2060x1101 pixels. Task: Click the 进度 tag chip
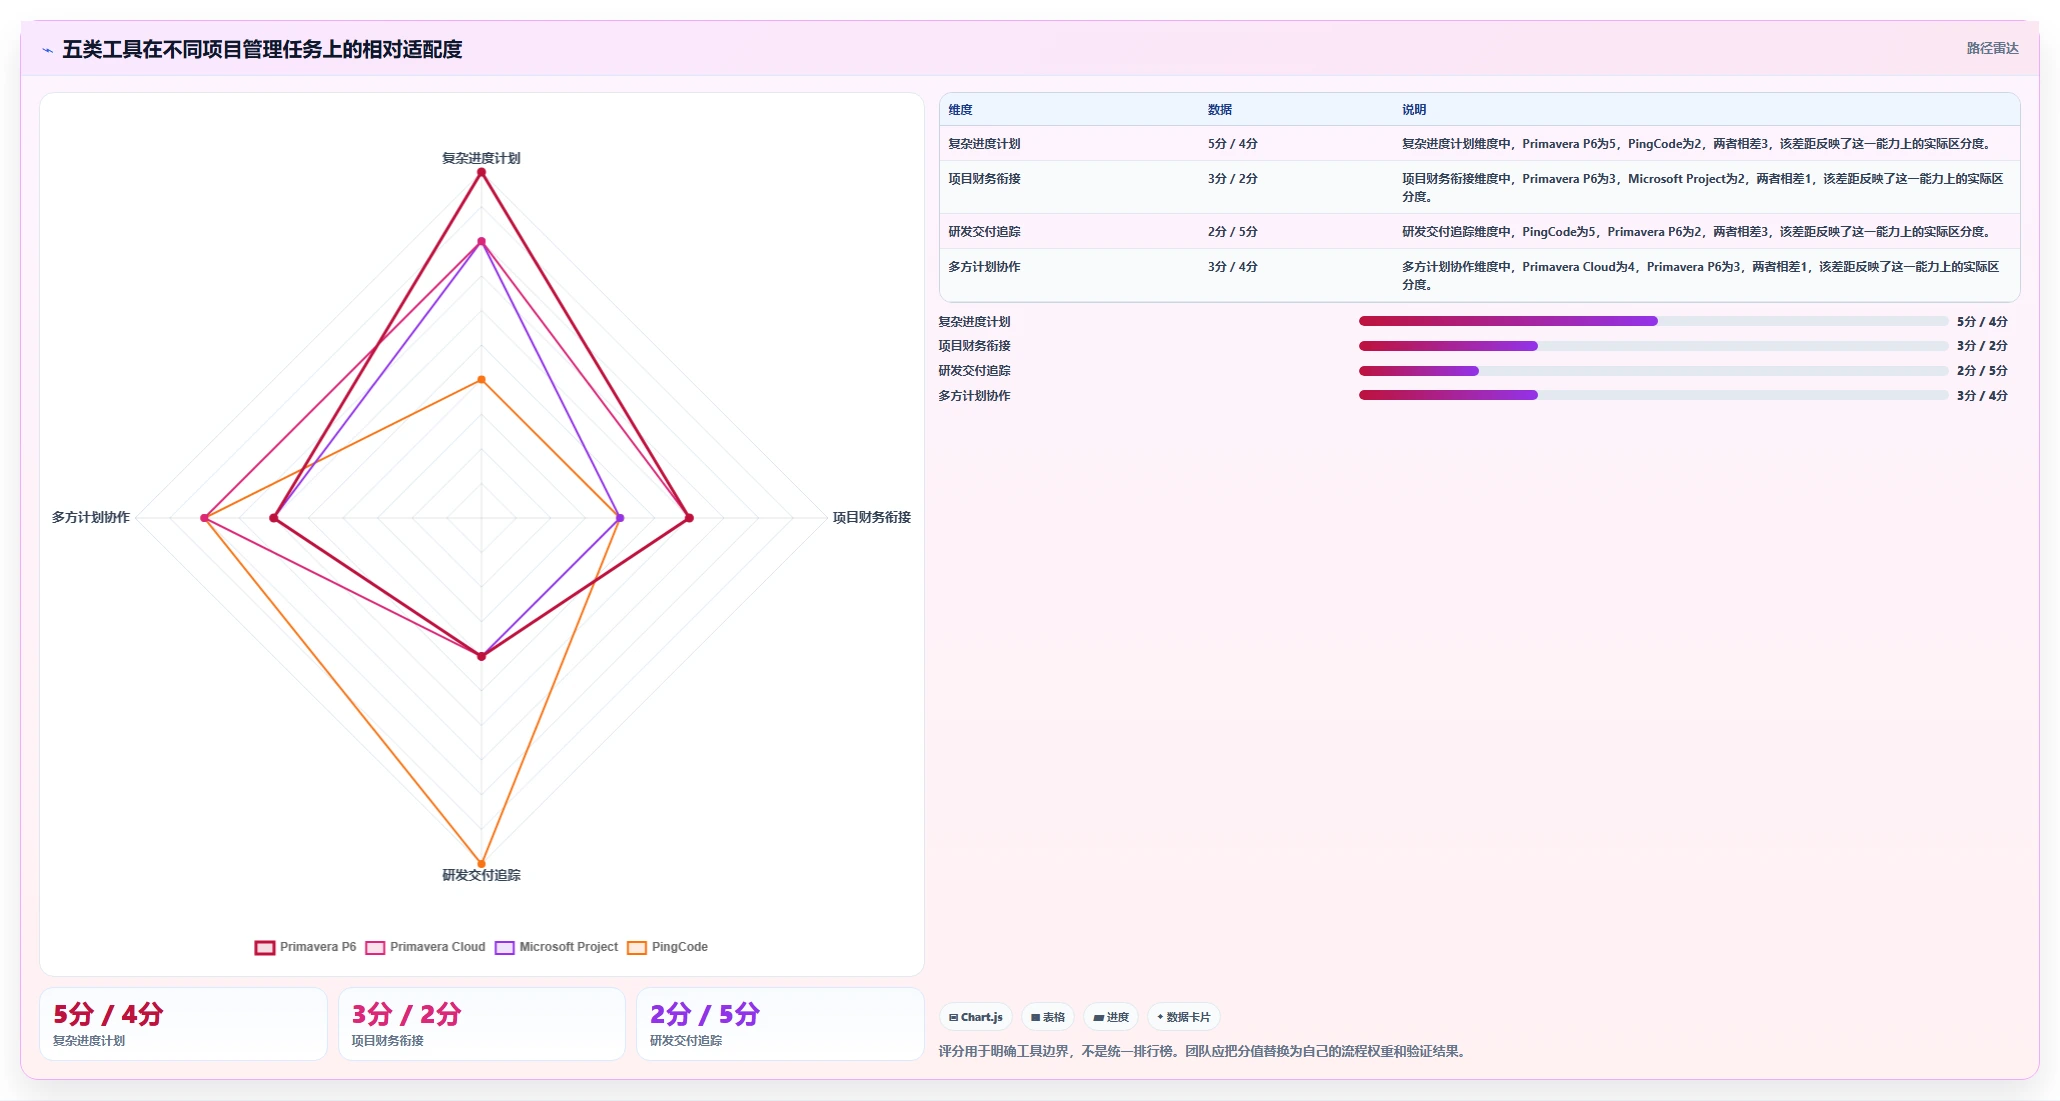tap(1111, 1017)
